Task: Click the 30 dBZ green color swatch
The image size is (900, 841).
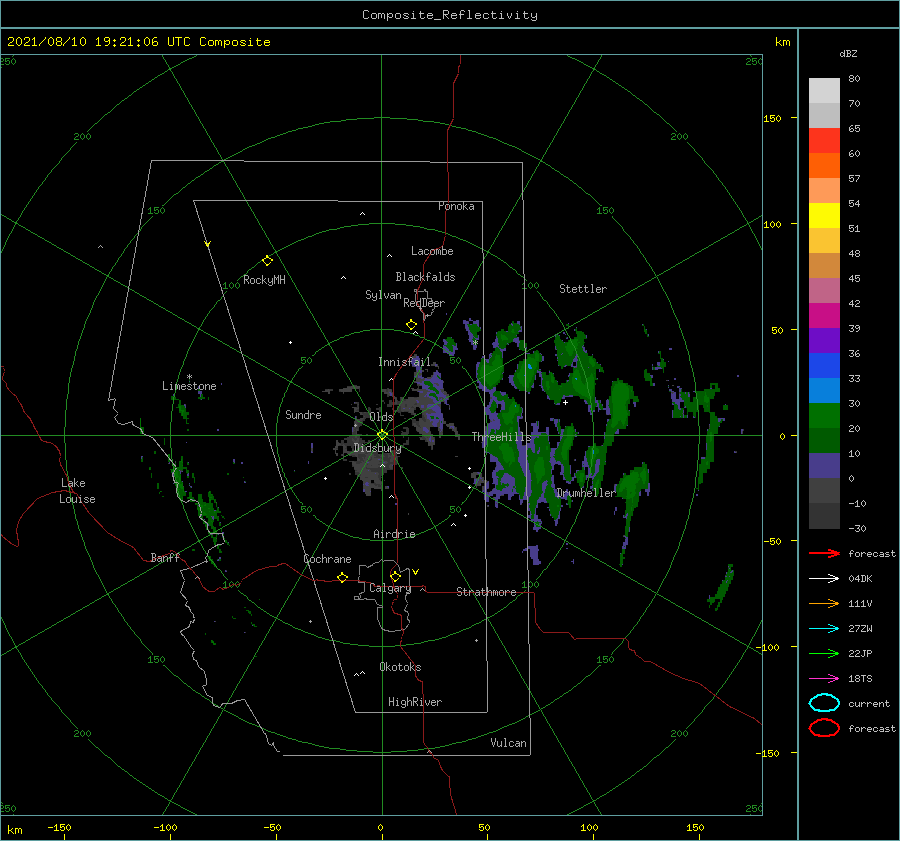Action: pyautogui.click(x=824, y=416)
